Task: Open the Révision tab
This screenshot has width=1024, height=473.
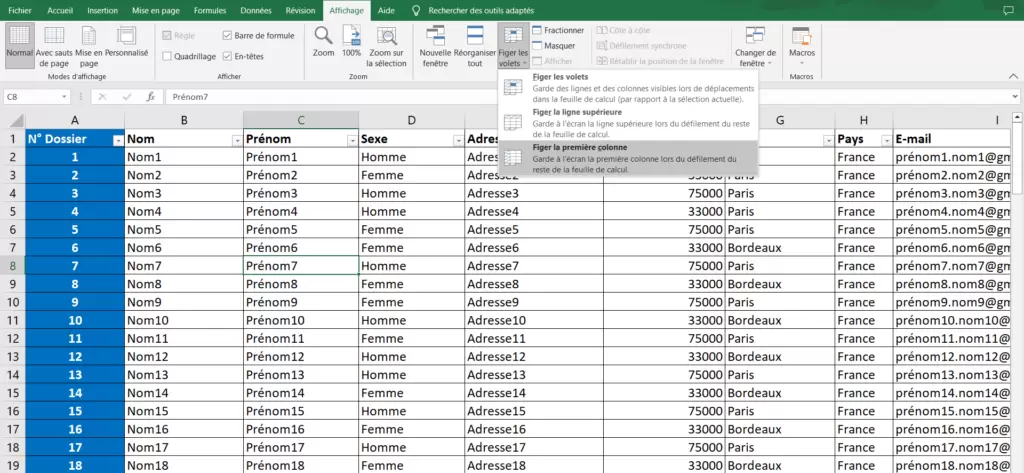Action: click(x=300, y=10)
